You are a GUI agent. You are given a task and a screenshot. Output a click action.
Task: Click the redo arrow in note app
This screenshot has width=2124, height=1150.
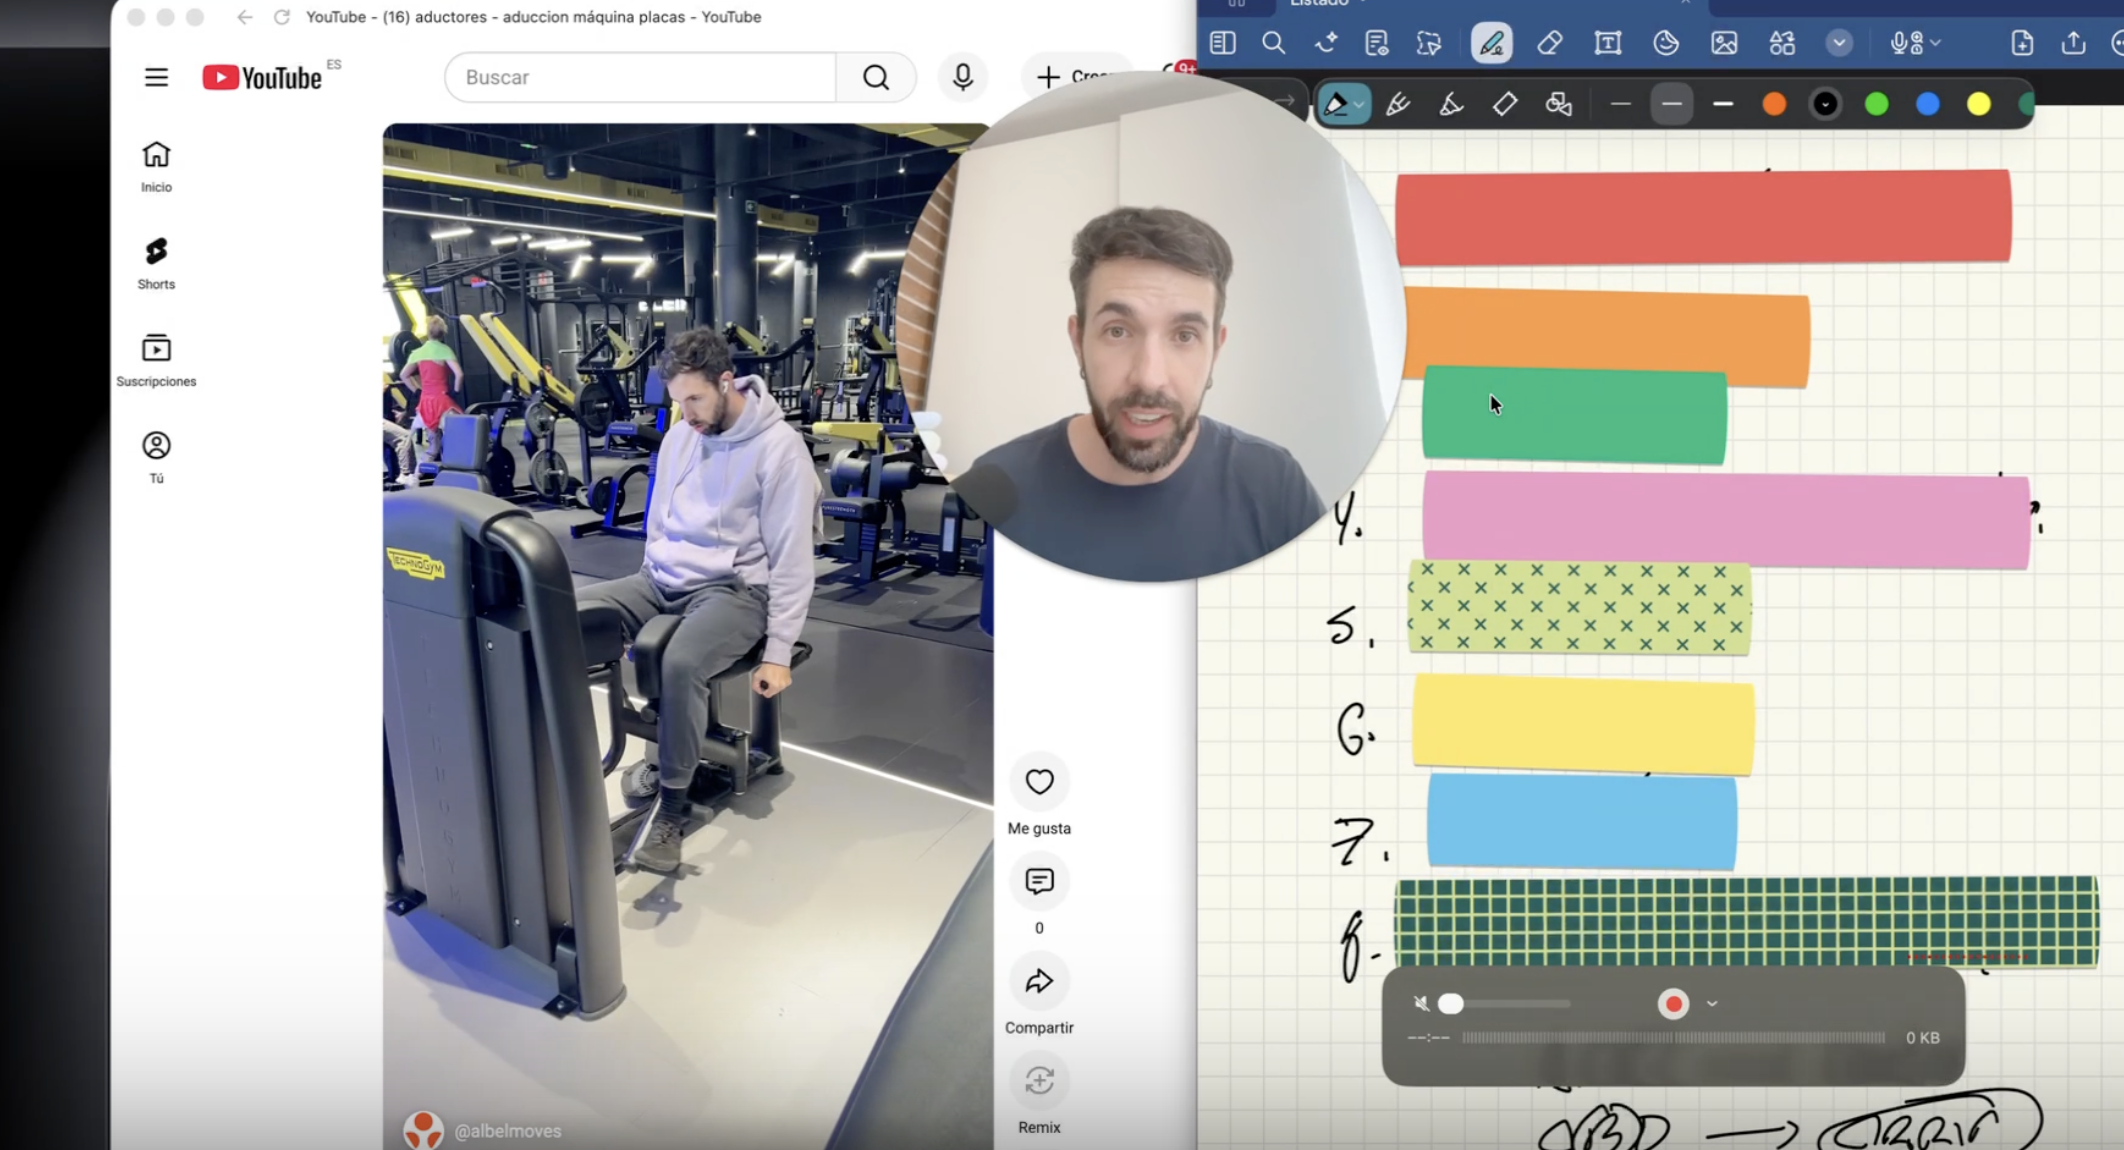click(x=1284, y=101)
